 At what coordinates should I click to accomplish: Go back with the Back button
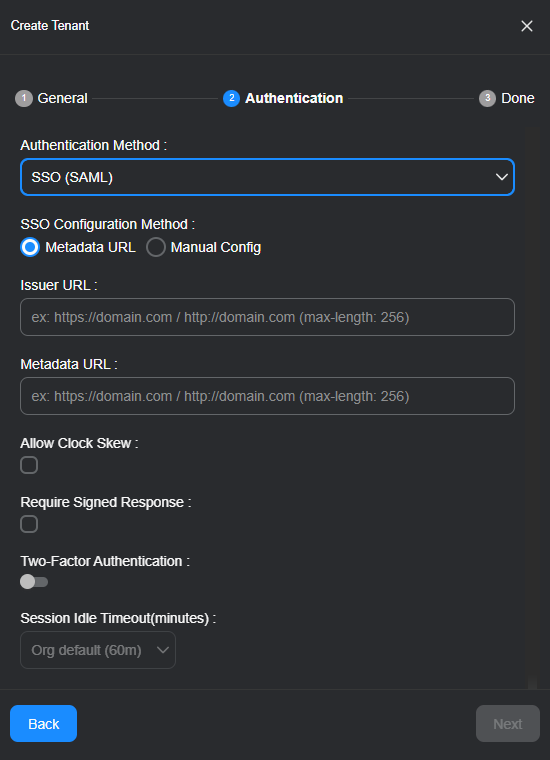[44, 724]
